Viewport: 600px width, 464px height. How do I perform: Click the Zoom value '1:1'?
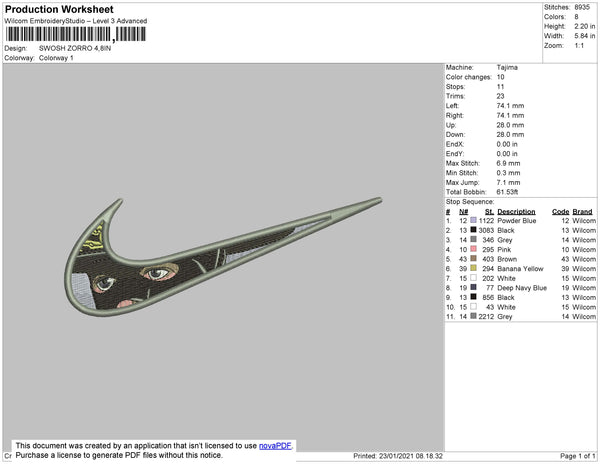coord(579,46)
